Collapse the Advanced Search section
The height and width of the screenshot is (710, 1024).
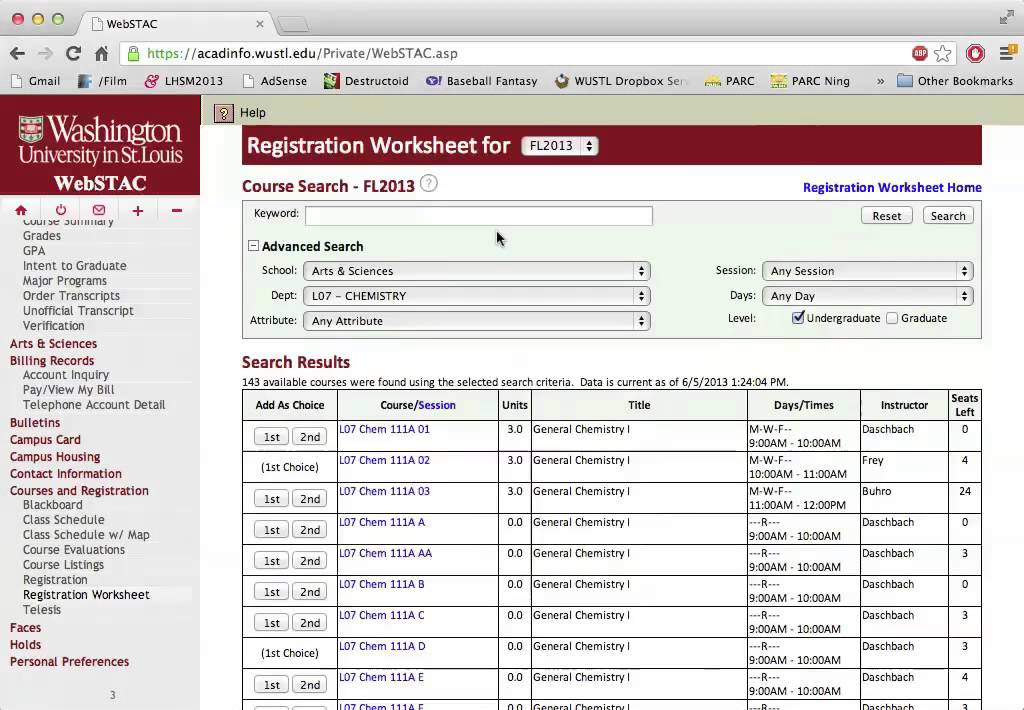coord(253,246)
